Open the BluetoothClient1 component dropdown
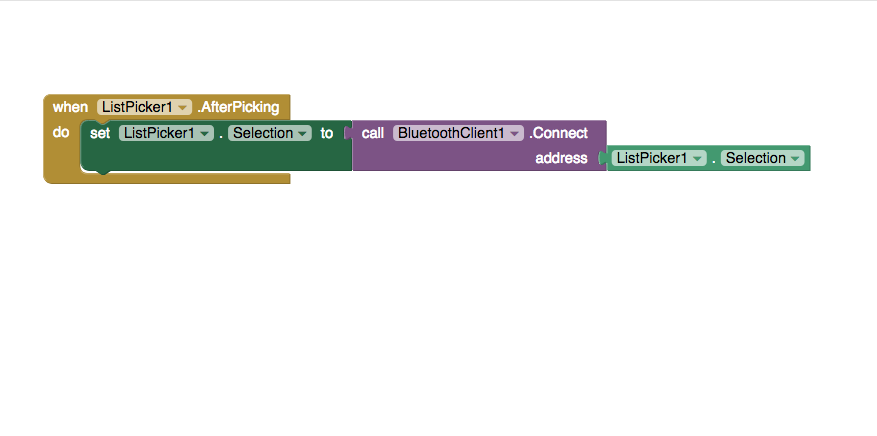The width and height of the screenshot is (877, 436). [x=458, y=133]
